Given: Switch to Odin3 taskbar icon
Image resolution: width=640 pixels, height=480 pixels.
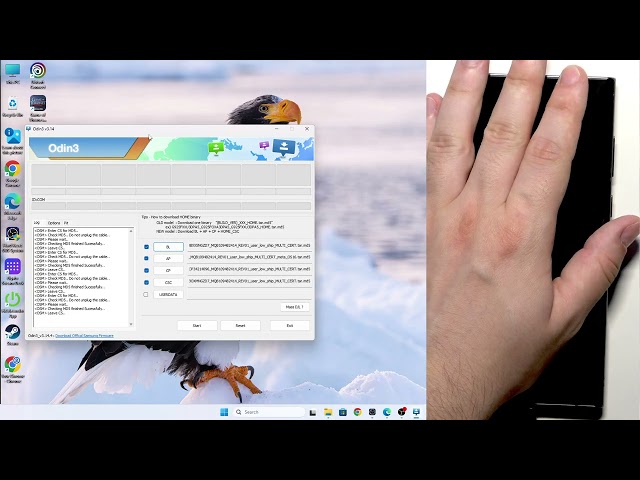Looking at the screenshot, I should click(416, 412).
